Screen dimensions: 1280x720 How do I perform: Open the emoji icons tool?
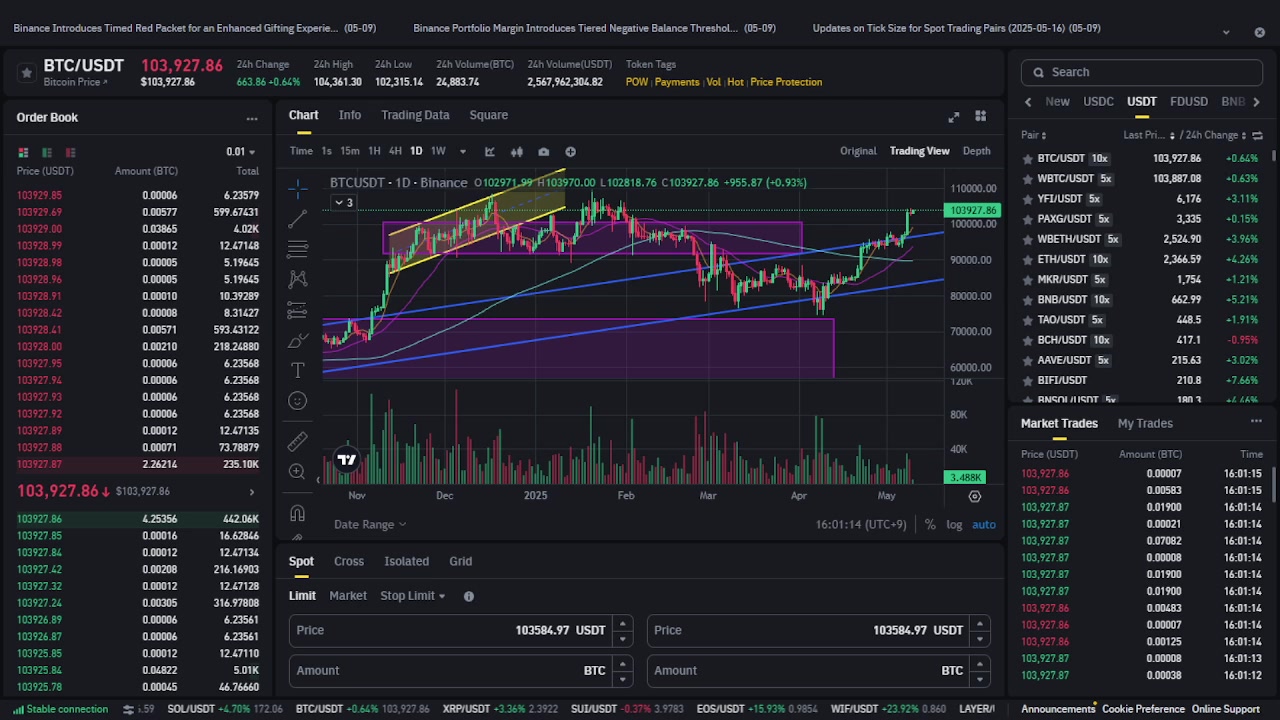click(x=297, y=401)
